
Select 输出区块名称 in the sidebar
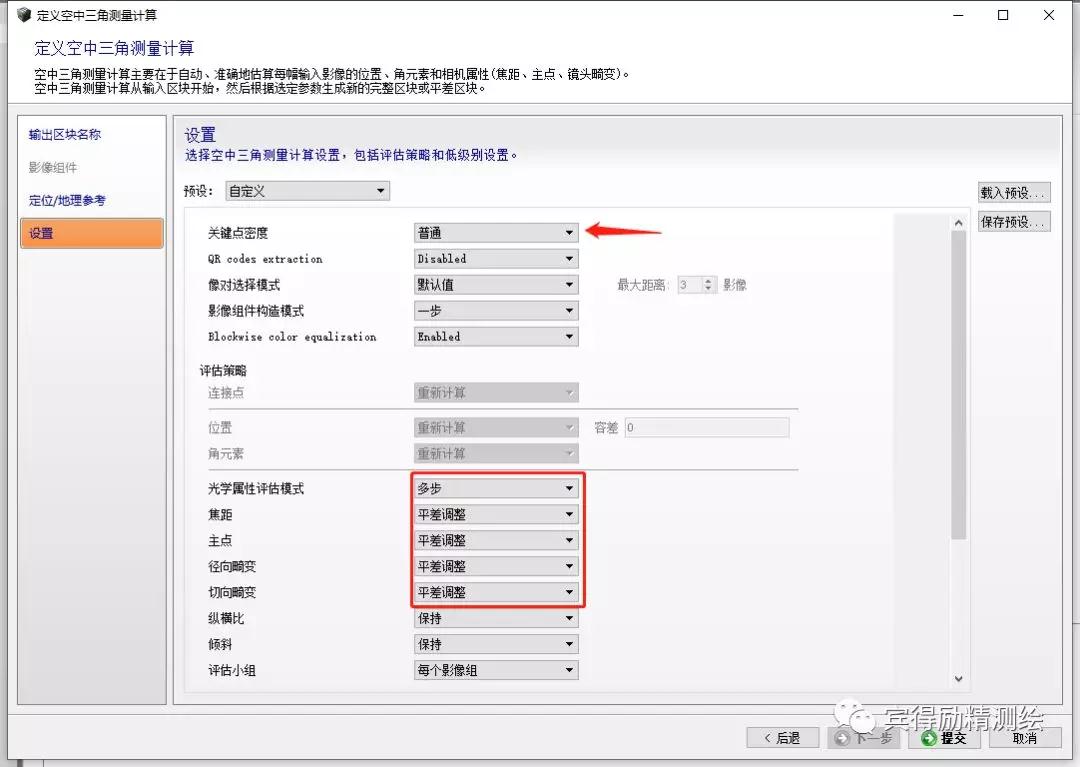coord(65,135)
